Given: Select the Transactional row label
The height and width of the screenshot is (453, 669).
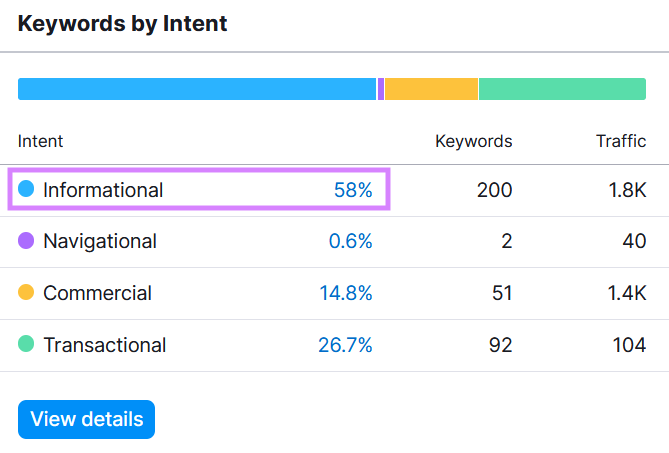Looking at the screenshot, I should [x=105, y=345].
